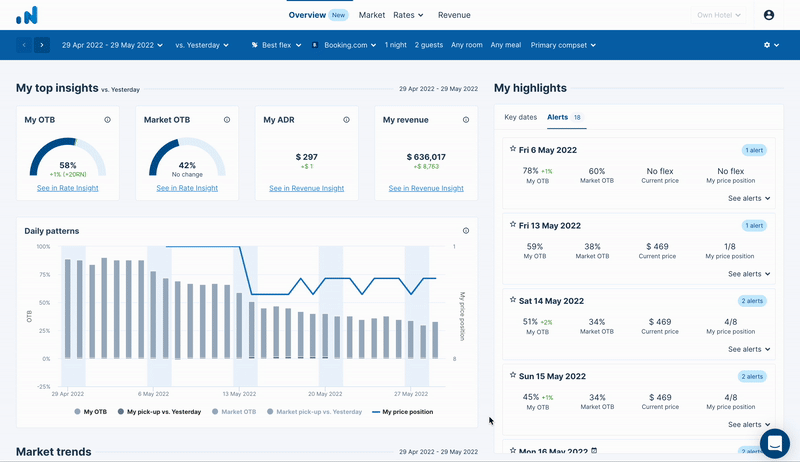Click the app logo in header
Screen dimensions: 800x462
point(27,15)
